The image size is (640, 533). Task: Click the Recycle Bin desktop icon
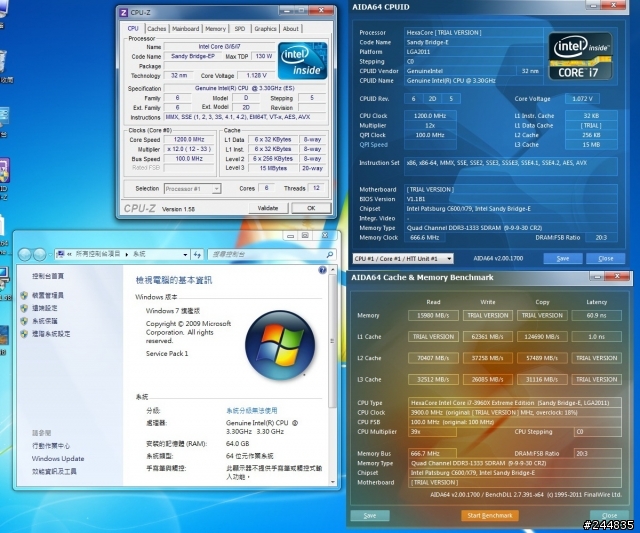pyautogui.click(x=3, y=61)
